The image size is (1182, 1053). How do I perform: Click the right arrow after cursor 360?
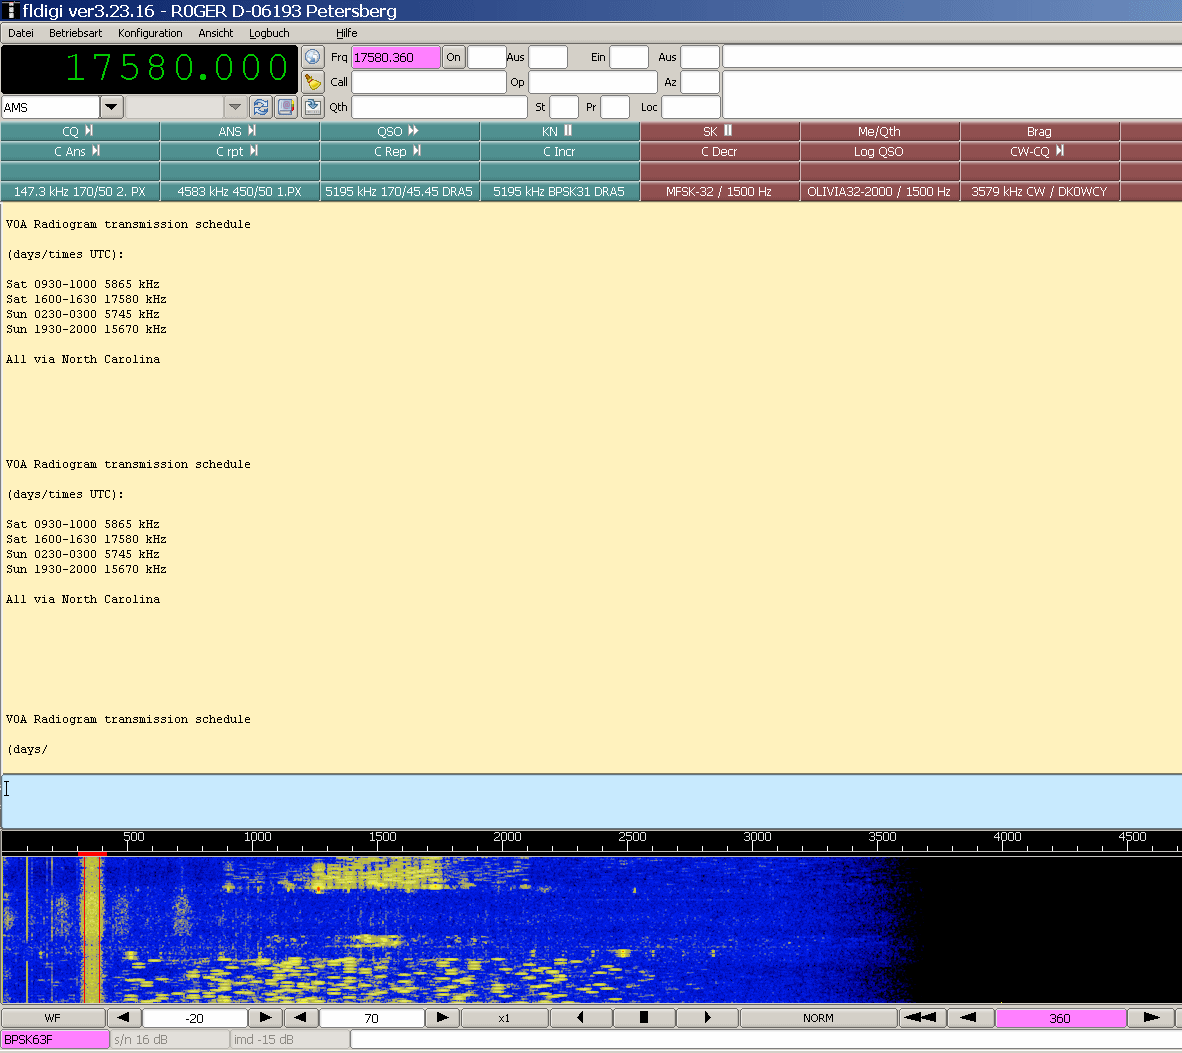(x=1151, y=1018)
